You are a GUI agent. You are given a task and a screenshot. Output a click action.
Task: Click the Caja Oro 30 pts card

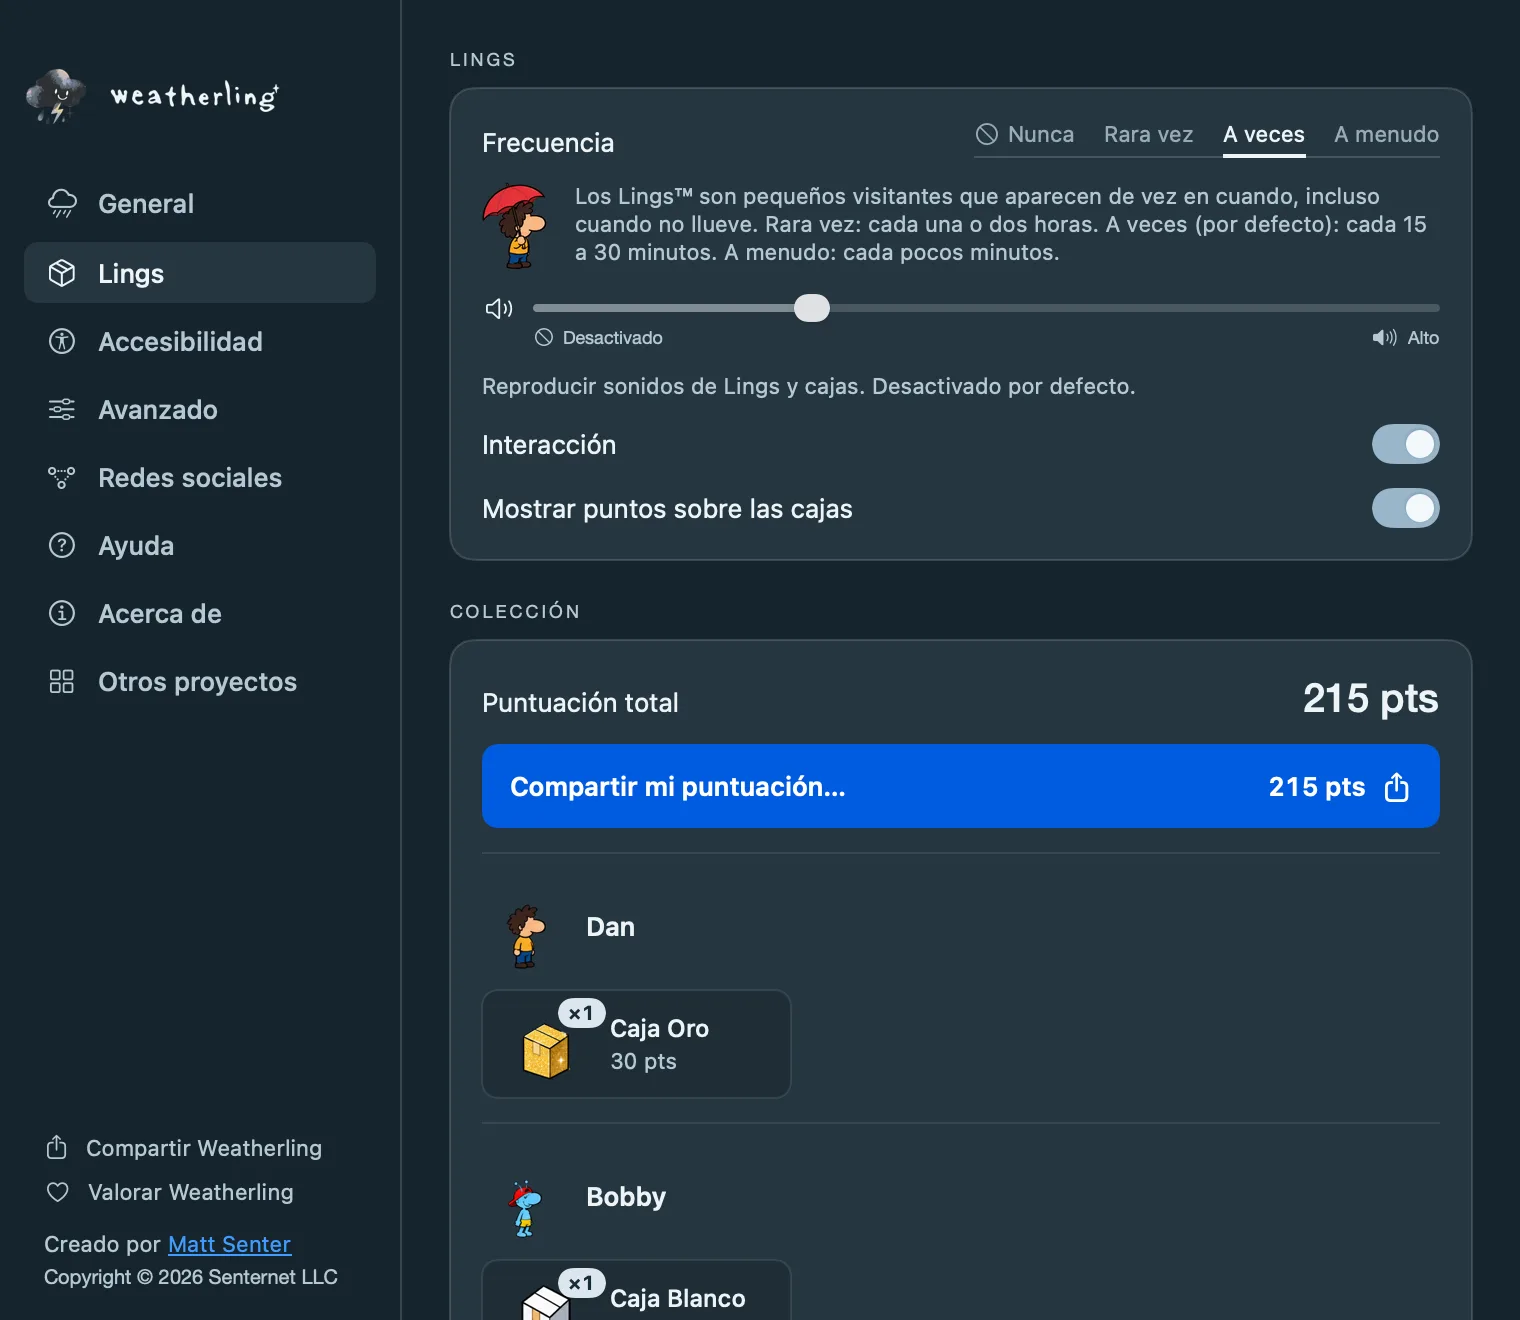[x=636, y=1044]
